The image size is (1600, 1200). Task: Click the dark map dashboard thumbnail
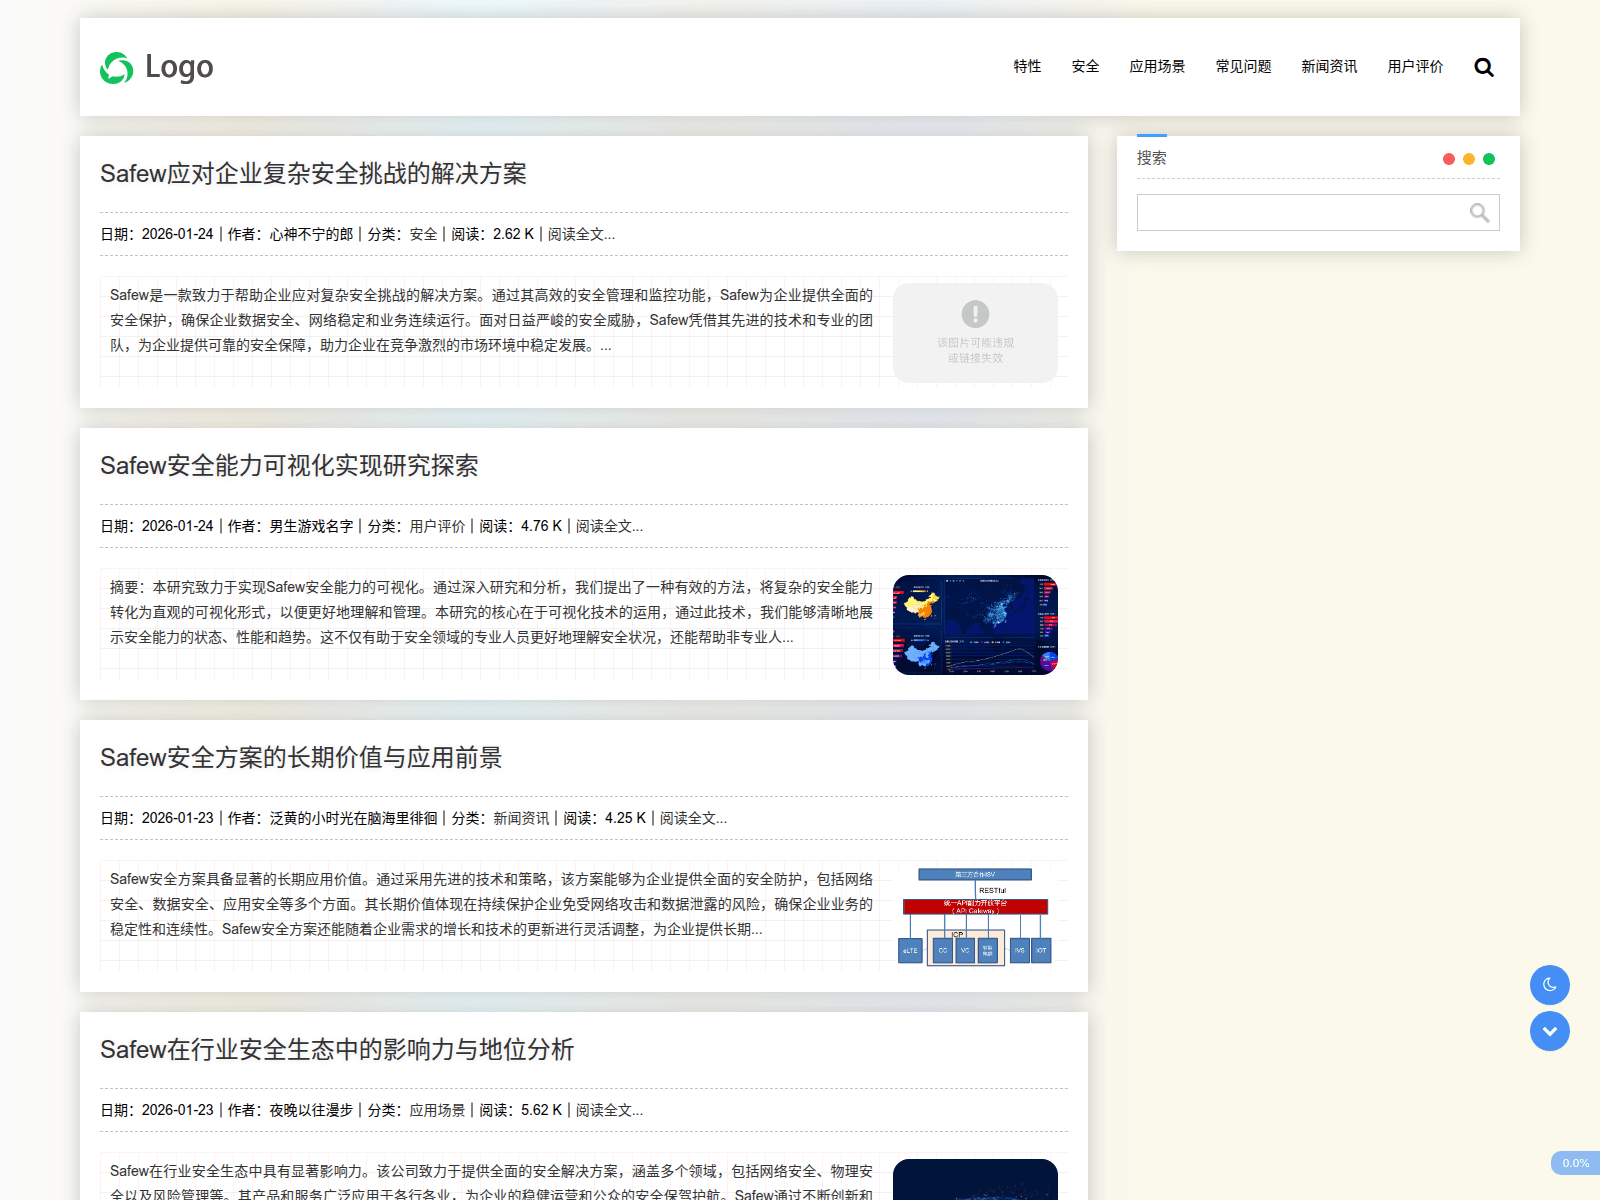pyautogui.click(x=975, y=625)
